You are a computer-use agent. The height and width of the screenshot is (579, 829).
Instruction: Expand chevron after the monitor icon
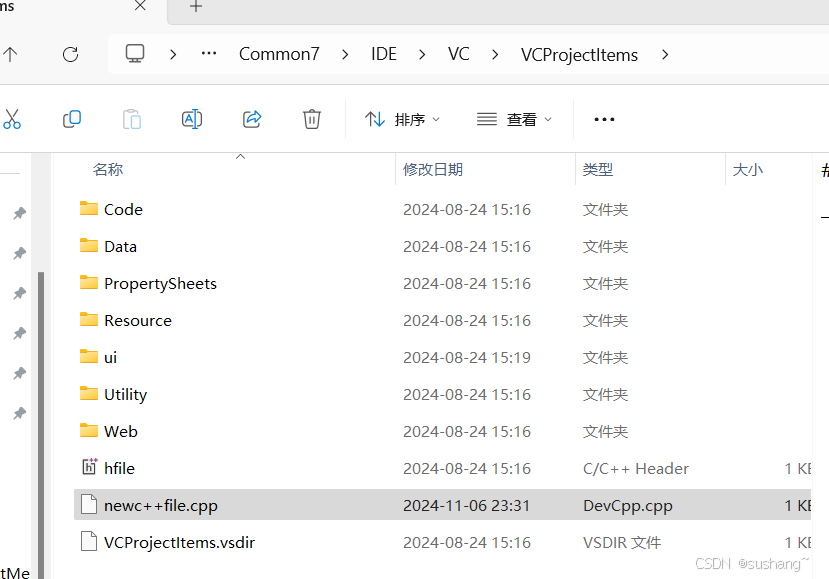[x=173, y=54]
